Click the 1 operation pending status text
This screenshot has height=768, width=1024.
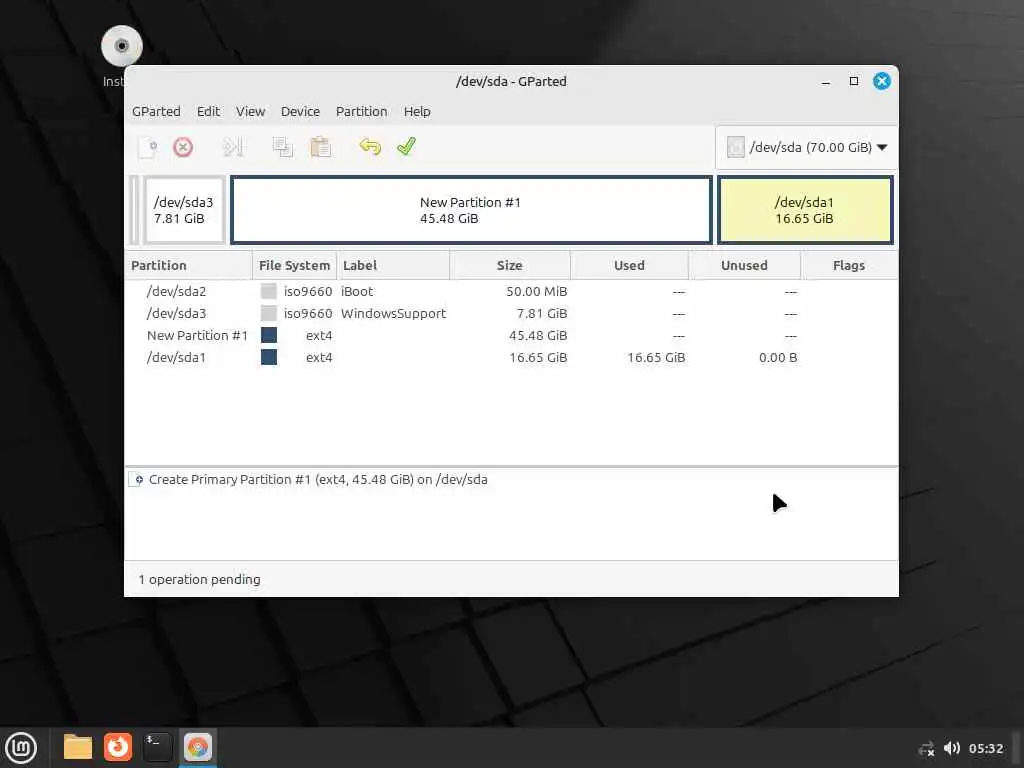199,580
